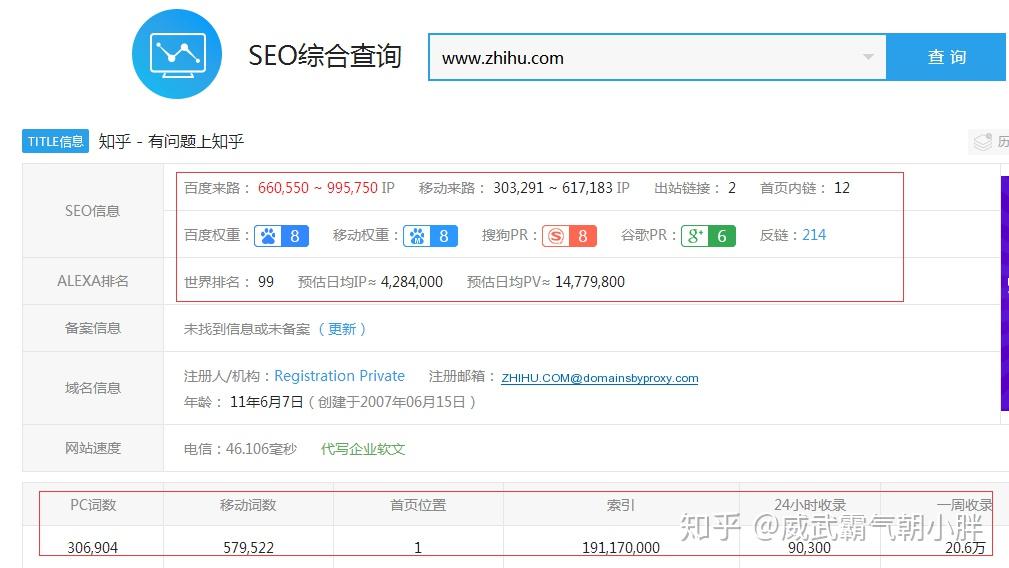Open the domain input dropdown arrow
The height and width of the screenshot is (568, 1009).
pyautogui.click(x=868, y=57)
